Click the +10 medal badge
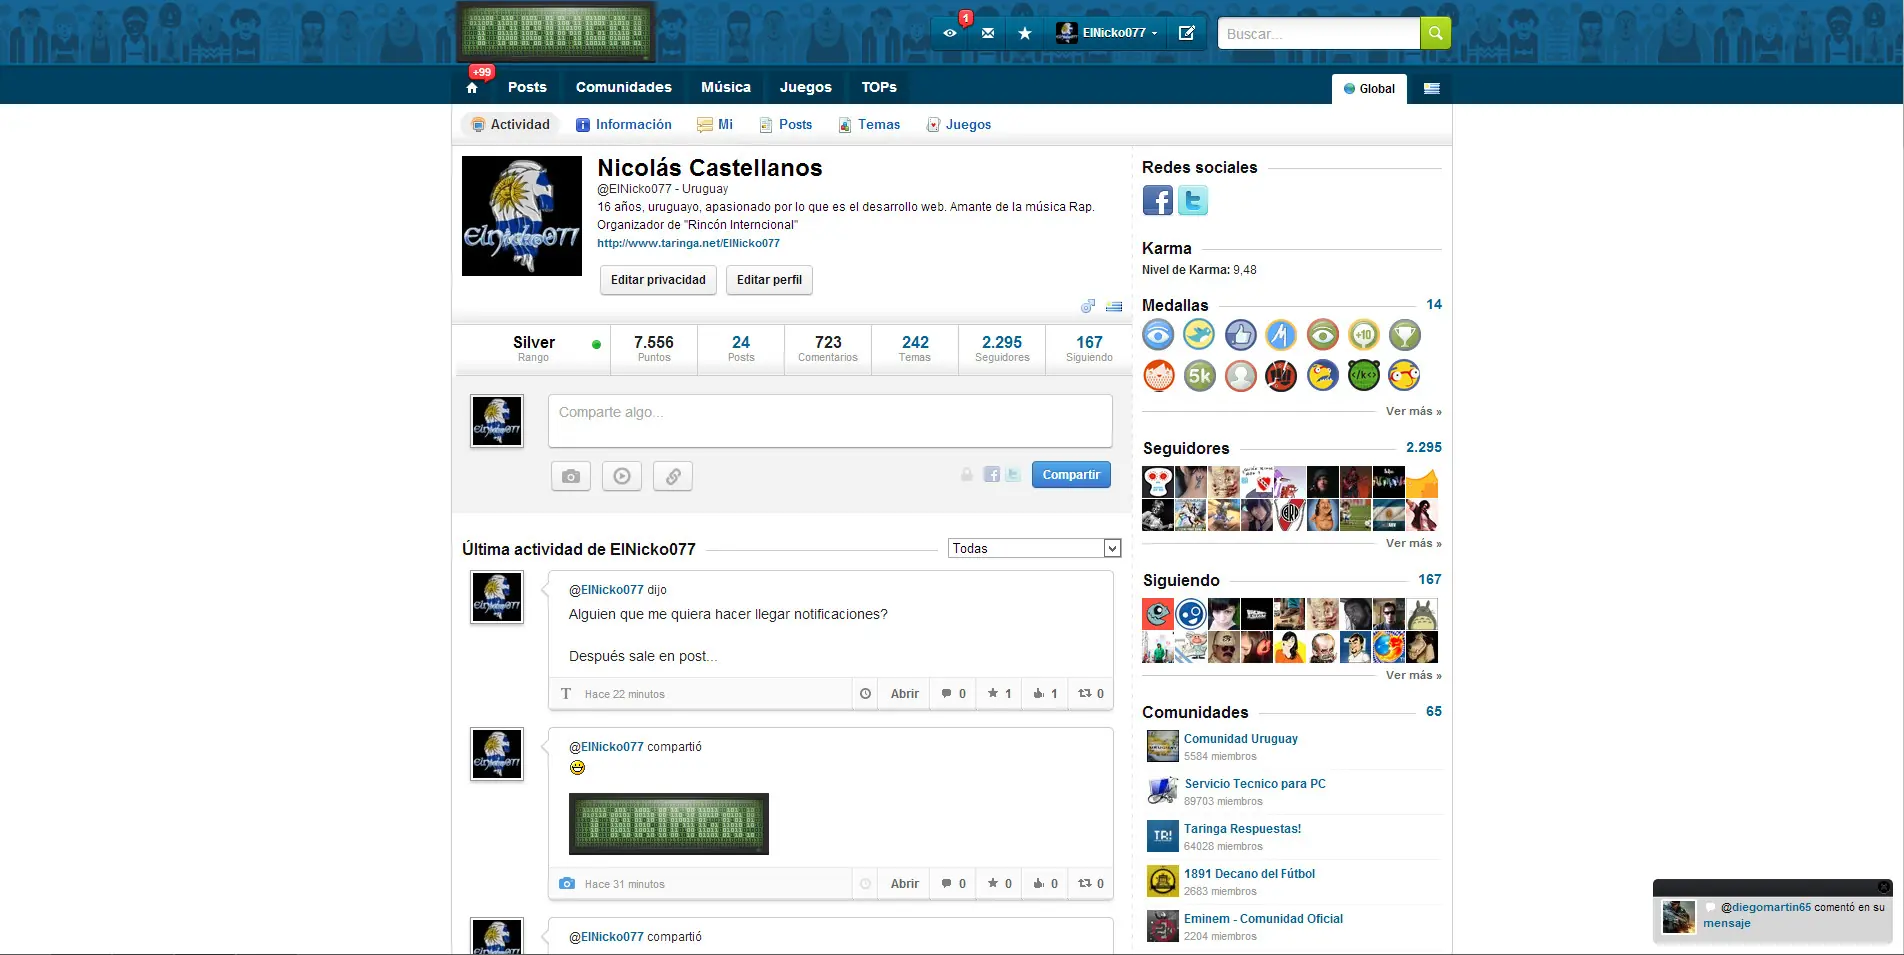The height and width of the screenshot is (955, 1904). 1363,335
